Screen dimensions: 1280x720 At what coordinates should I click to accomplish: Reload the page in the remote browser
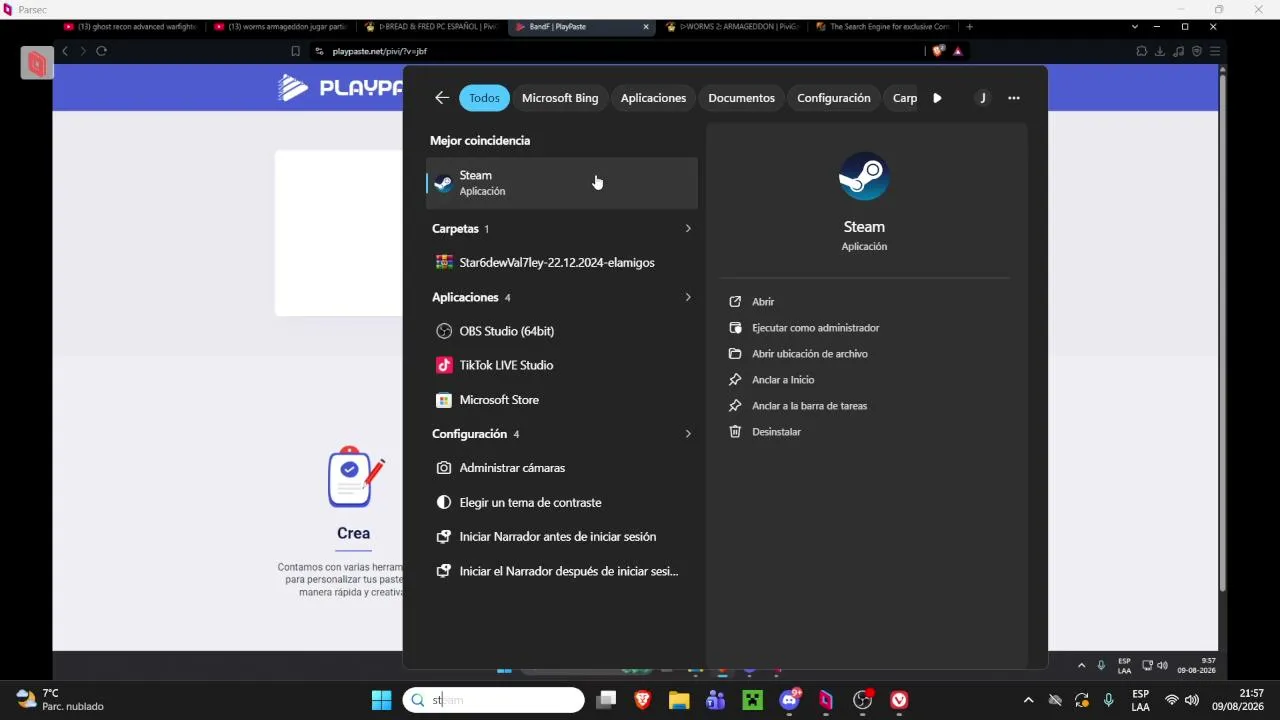[x=101, y=51]
